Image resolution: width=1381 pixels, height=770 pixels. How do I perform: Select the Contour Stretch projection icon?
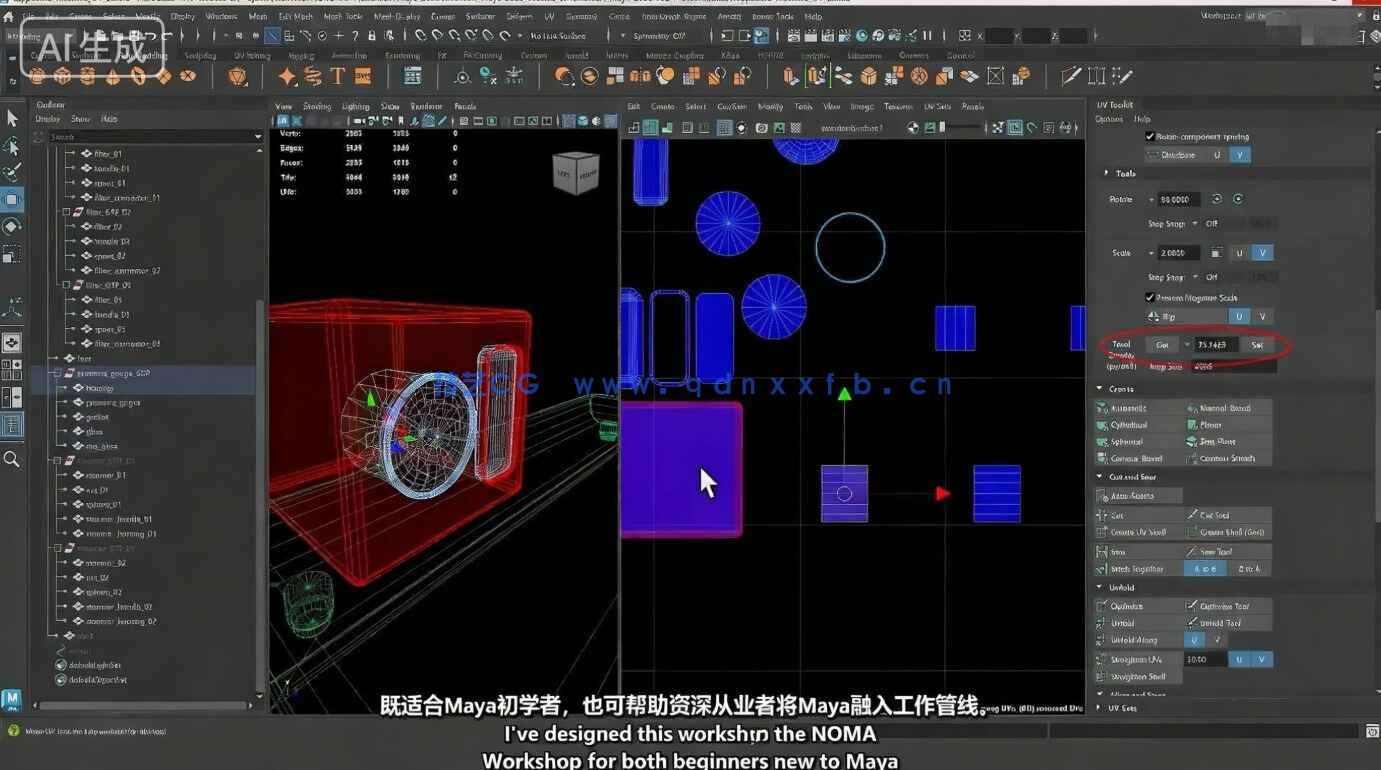(1191, 458)
